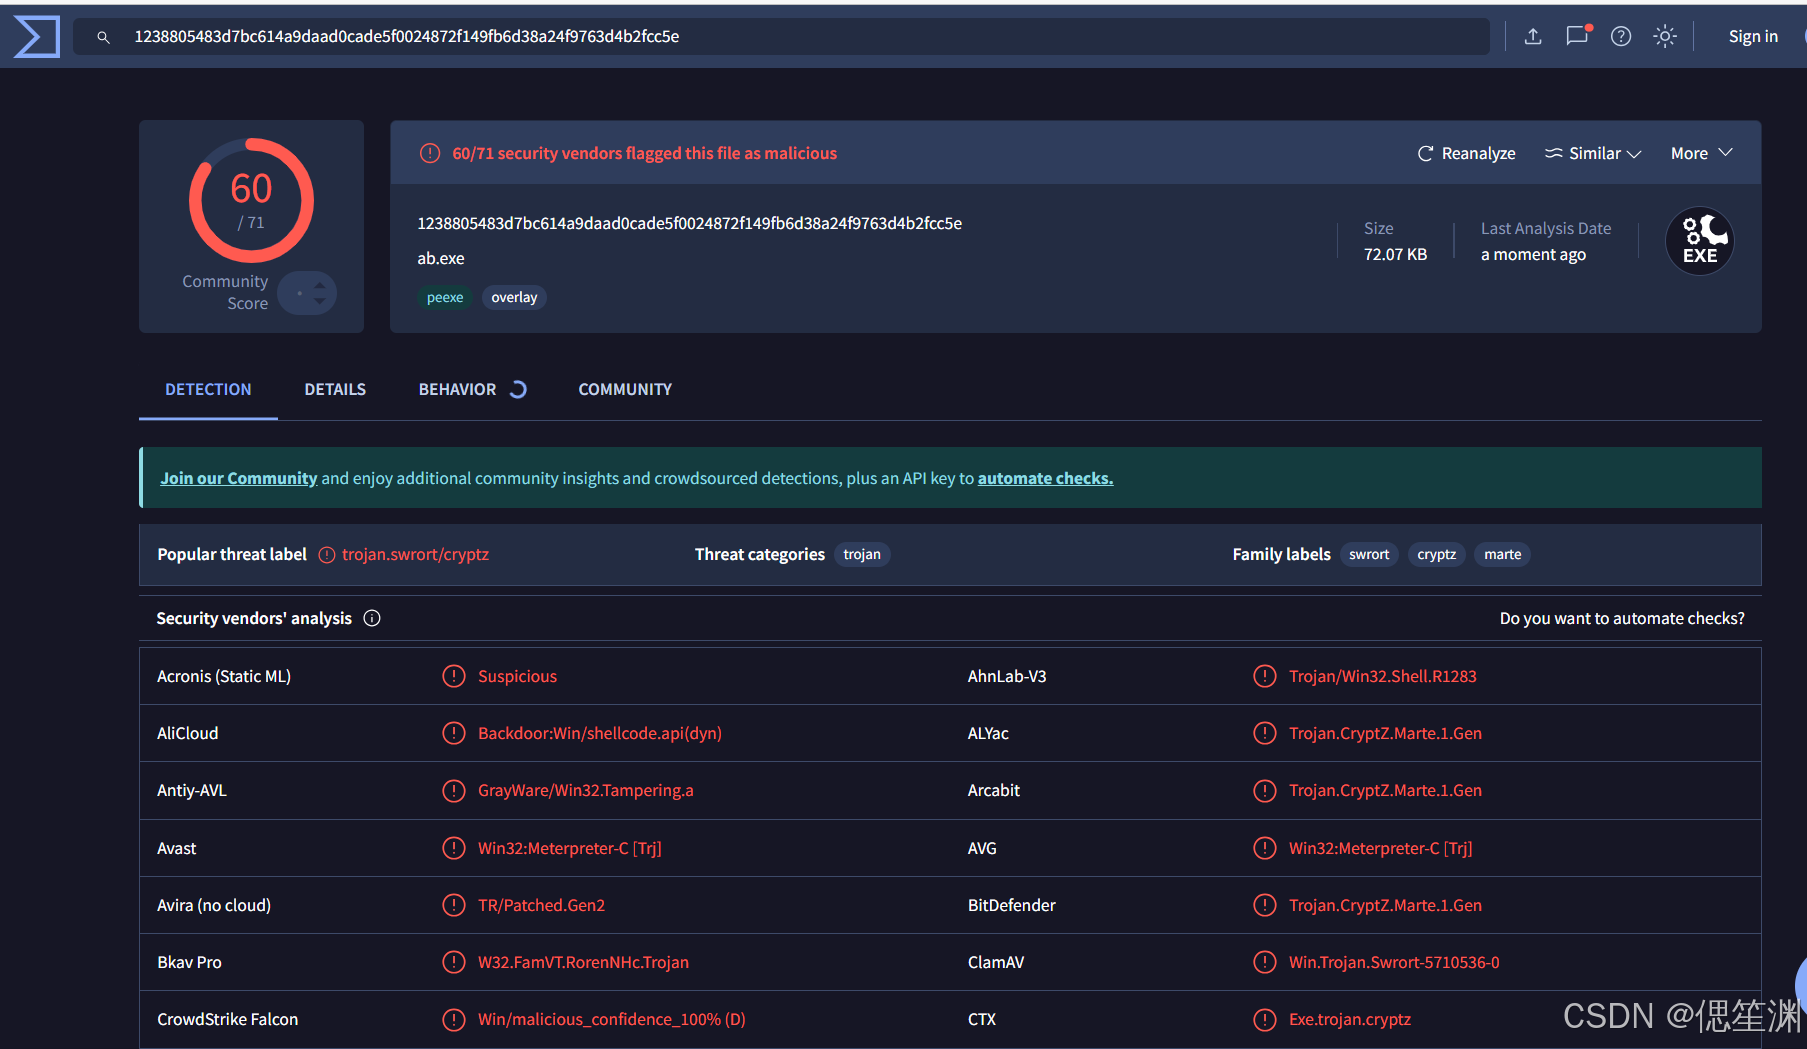The image size is (1807, 1049).
Task: Expand the Similar dropdown
Action: pyautogui.click(x=1593, y=153)
